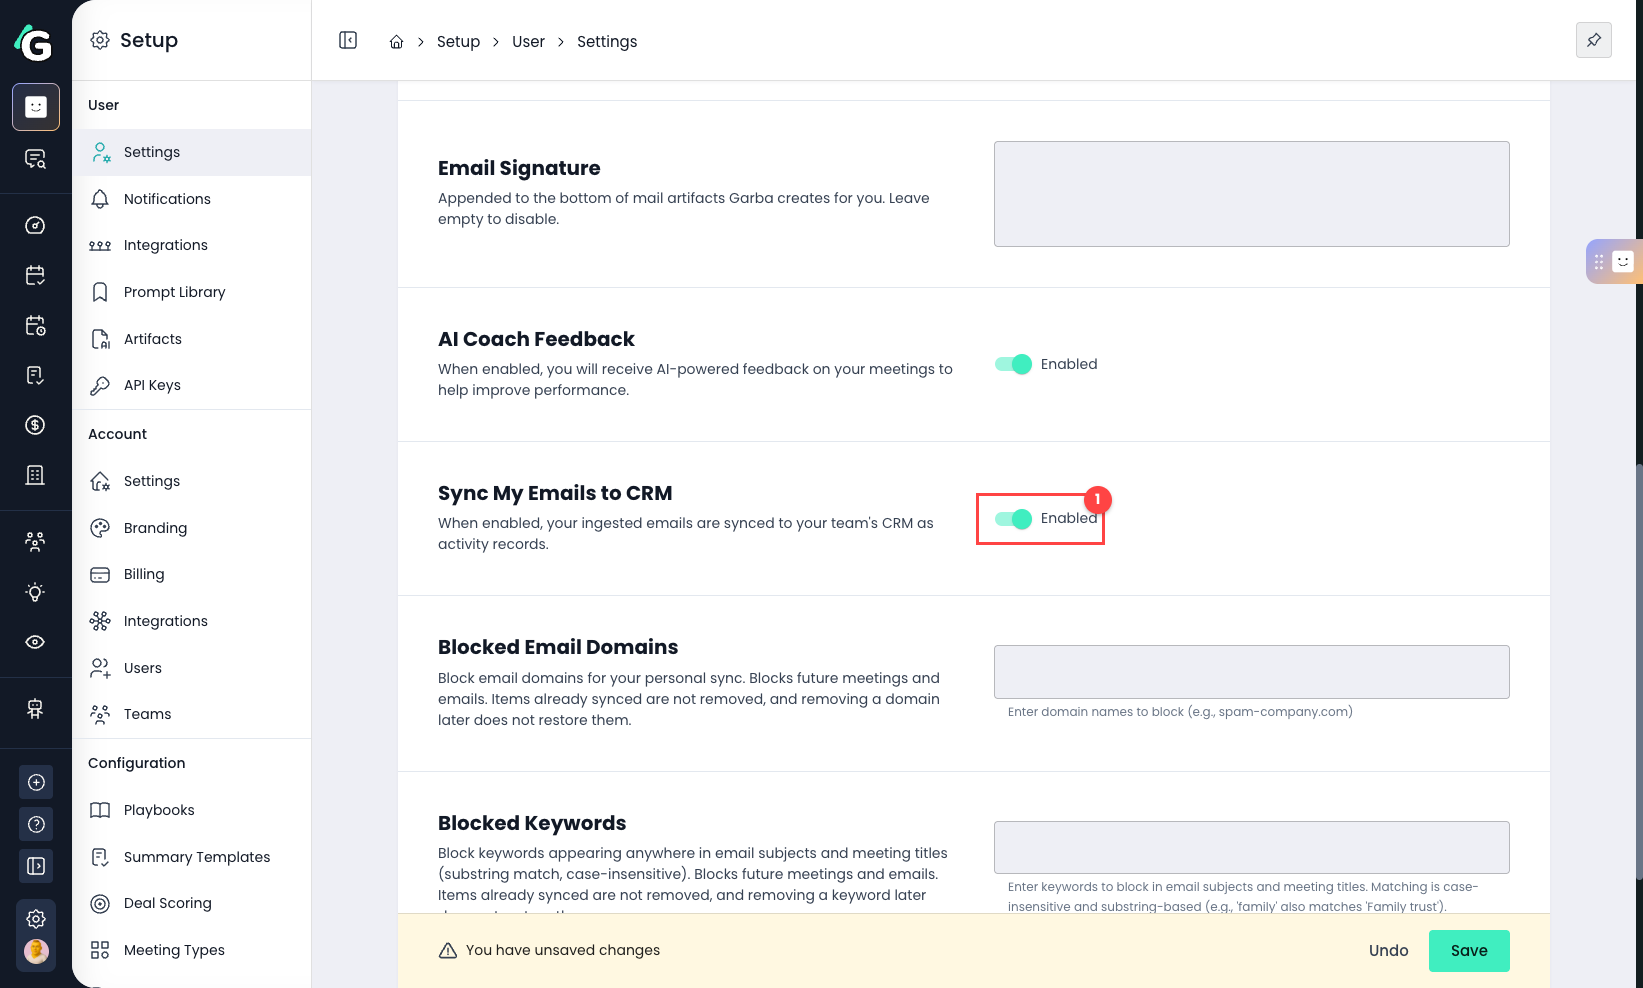Click the Blocked Keywords input field

(1252, 848)
